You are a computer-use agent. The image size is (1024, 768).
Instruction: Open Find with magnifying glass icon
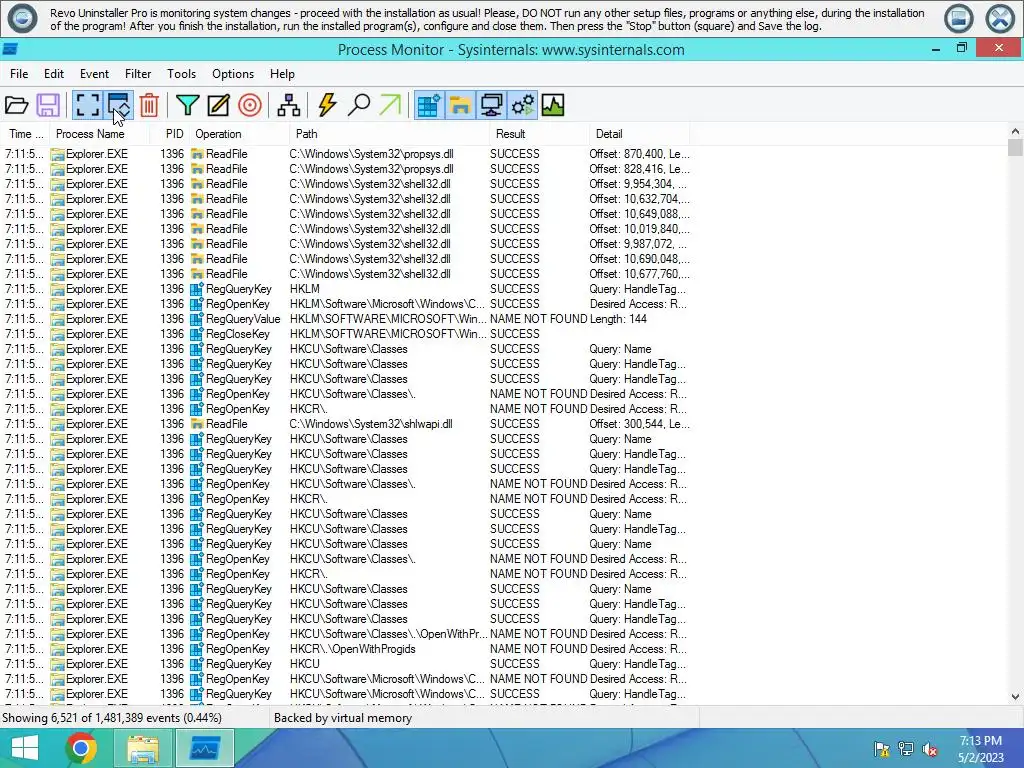point(359,105)
